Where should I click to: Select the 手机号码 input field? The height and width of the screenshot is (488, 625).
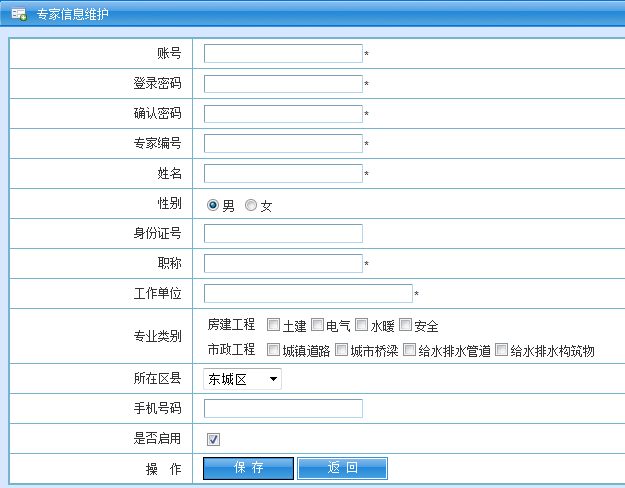(x=283, y=408)
